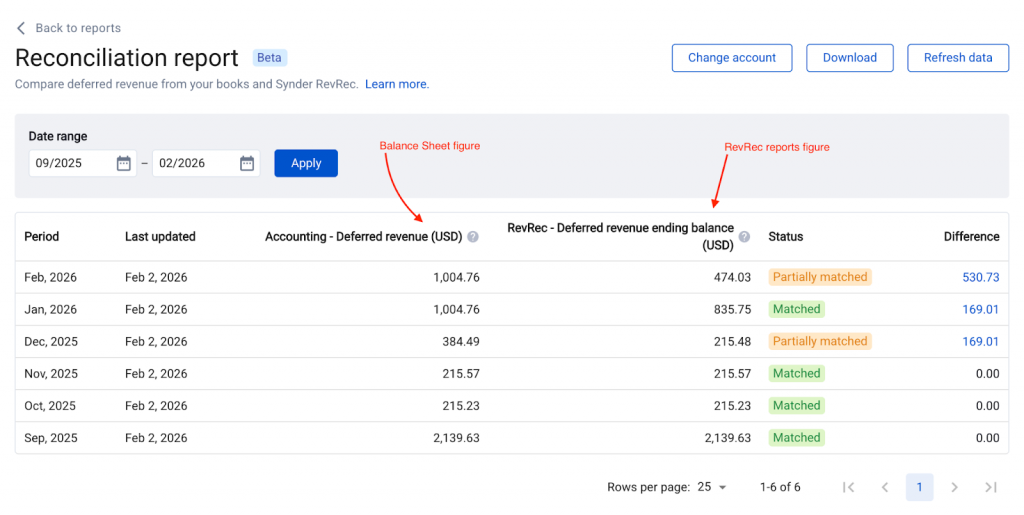This screenshot has height=515, width=1024.
Task: Download the reconciliation report
Action: tap(850, 58)
